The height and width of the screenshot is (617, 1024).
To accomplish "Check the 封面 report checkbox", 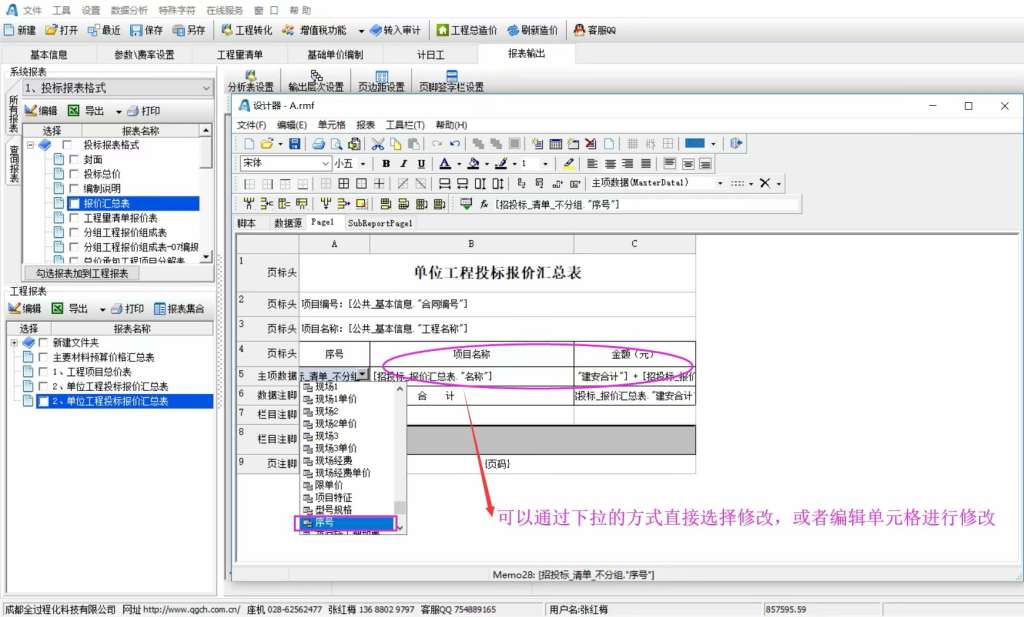I will pos(74,159).
